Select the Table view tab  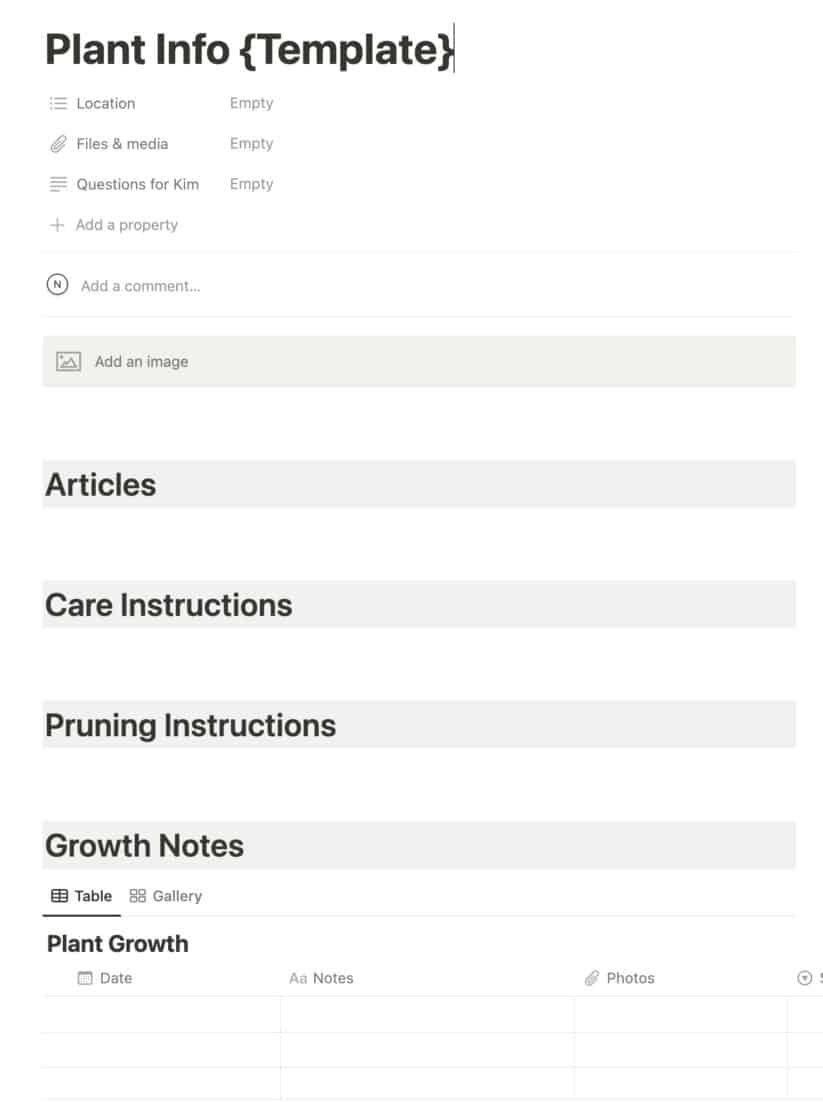82,896
